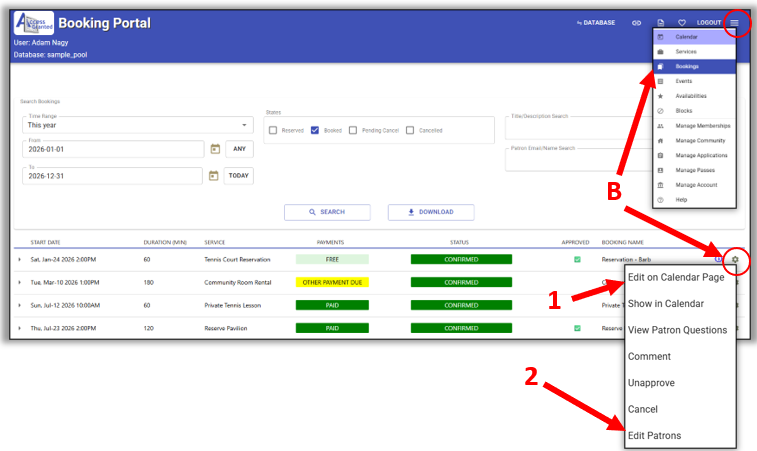Open the hamburger menu icon

tap(735, 22)
